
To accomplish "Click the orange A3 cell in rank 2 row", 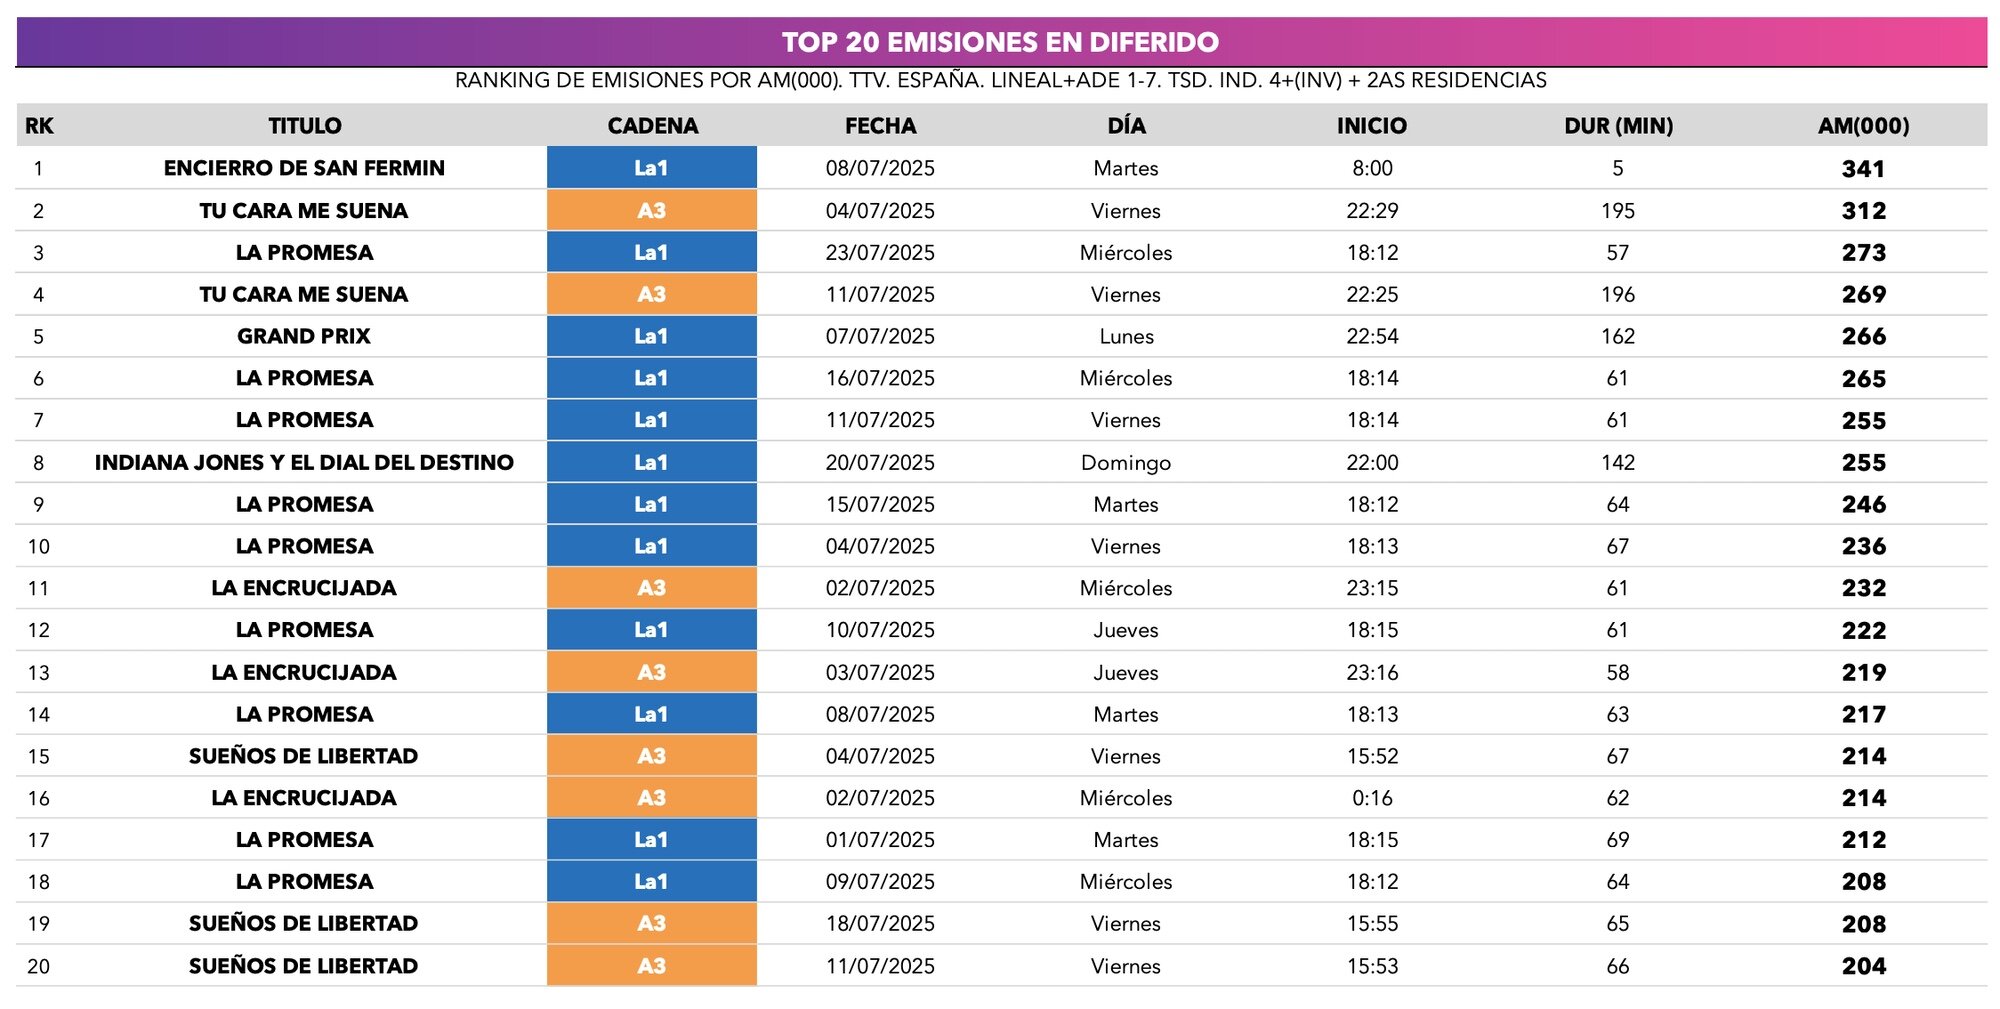I will coord(651,210).
